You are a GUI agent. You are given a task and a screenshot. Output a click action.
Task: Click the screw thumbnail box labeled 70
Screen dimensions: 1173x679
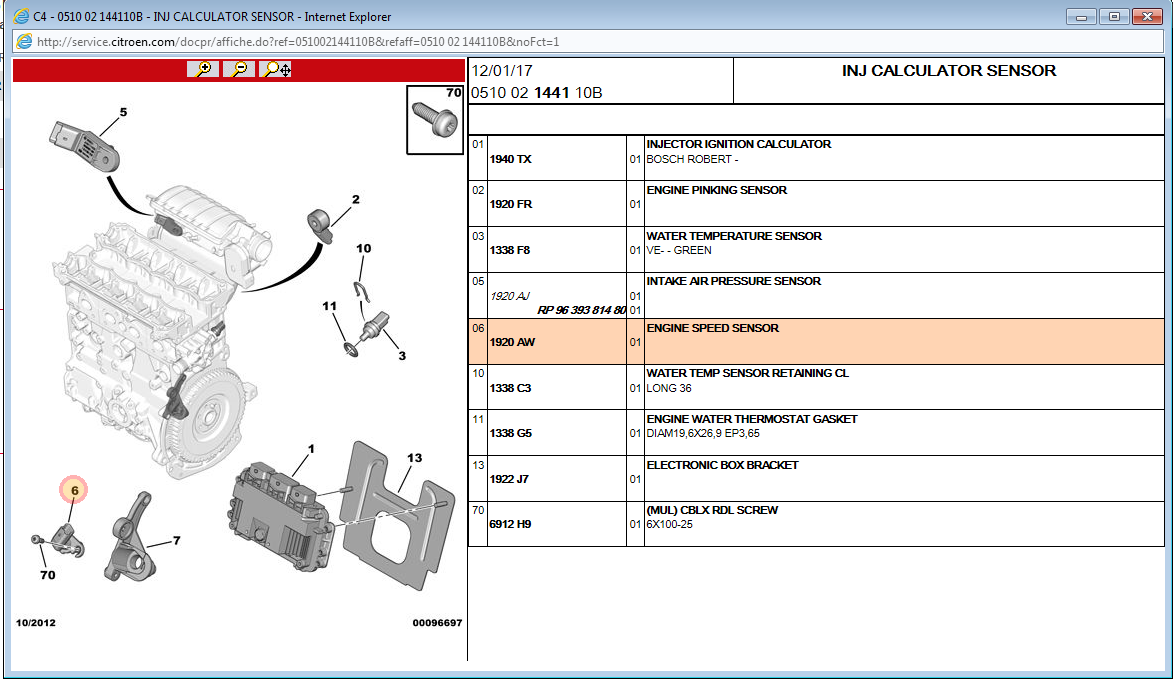(x=435, y=120)
